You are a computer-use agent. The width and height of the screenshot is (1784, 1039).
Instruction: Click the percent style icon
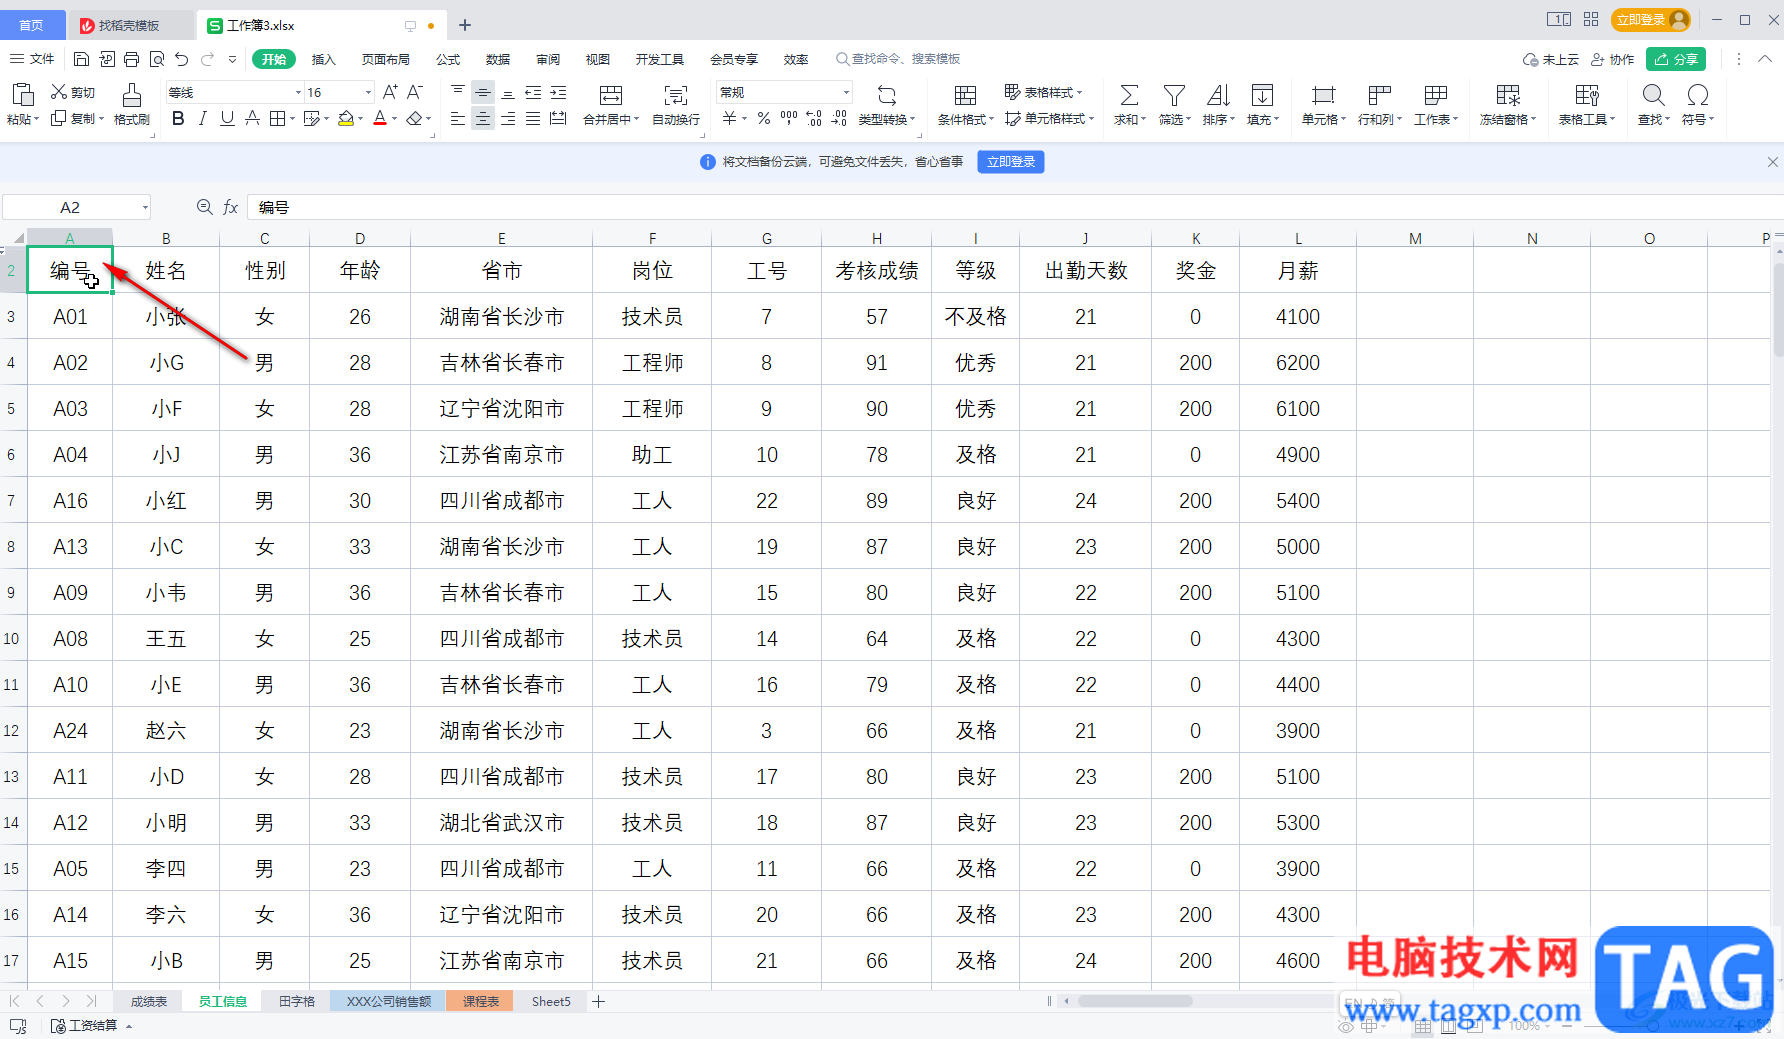(x=764, y=118)
